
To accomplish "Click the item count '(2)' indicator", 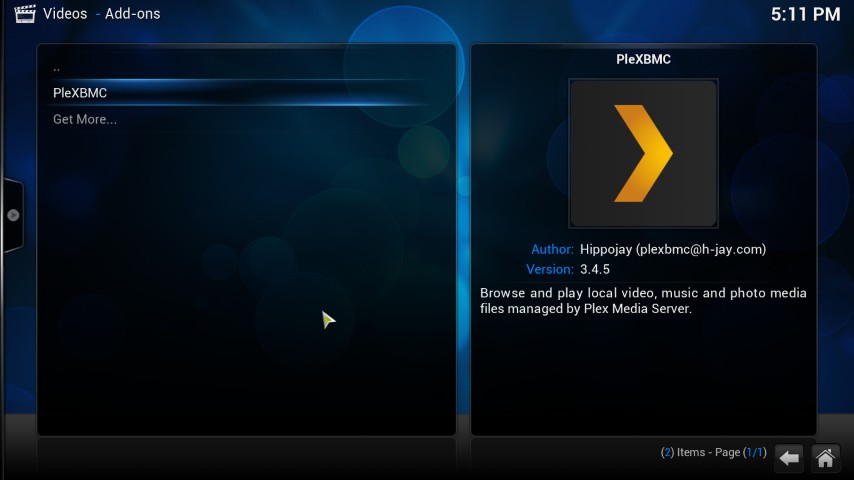I will tap(667, 453).
